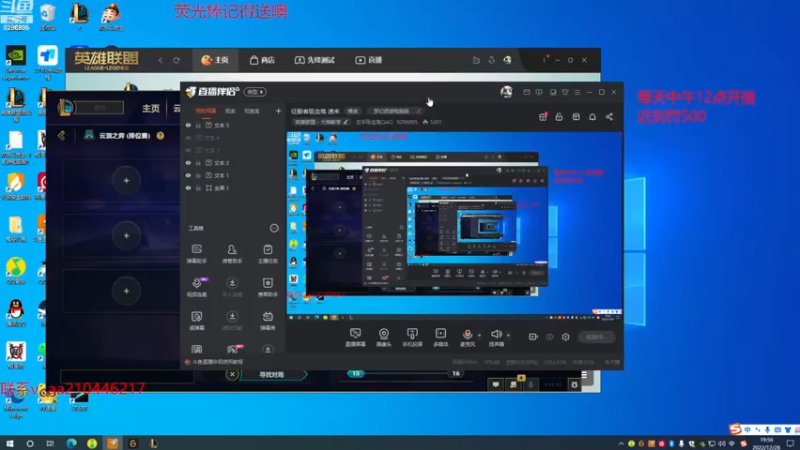Screen dimensions: 800x450
Task: Add a new scene with the plus button
Action: point(278,111)
